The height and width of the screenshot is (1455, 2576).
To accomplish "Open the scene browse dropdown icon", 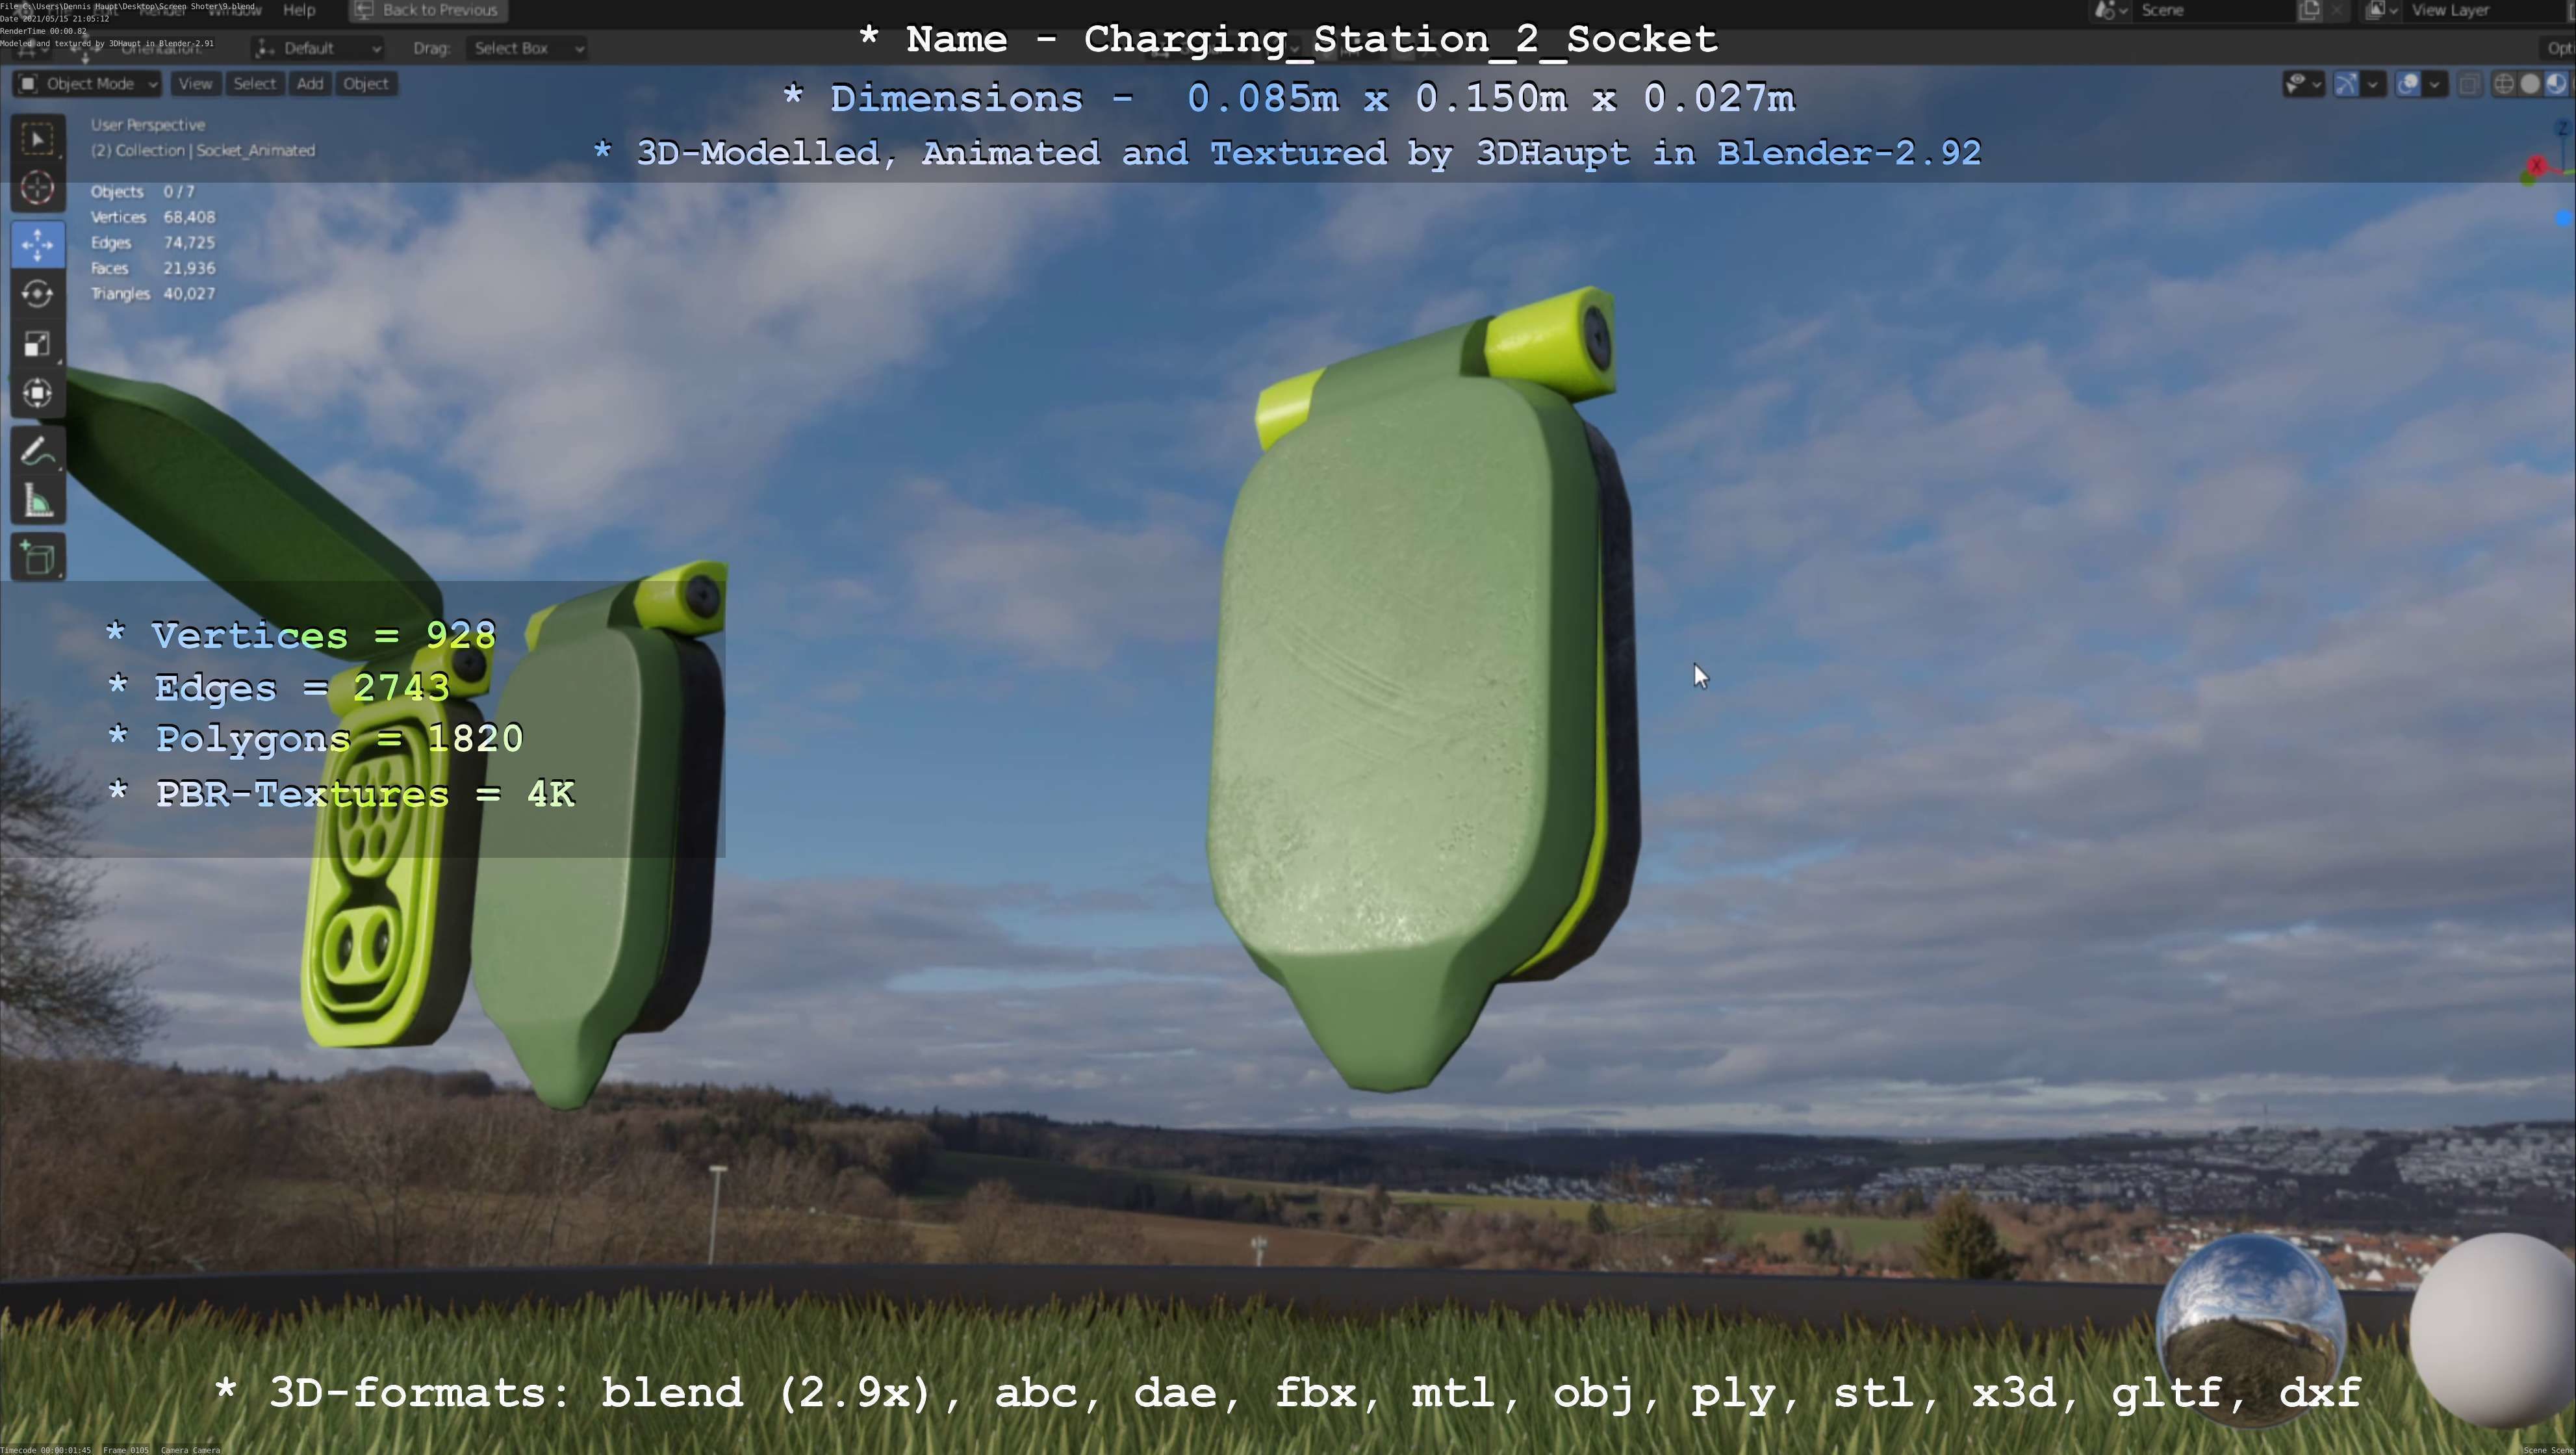I will pyautogui.click(x=2110, y=10).
